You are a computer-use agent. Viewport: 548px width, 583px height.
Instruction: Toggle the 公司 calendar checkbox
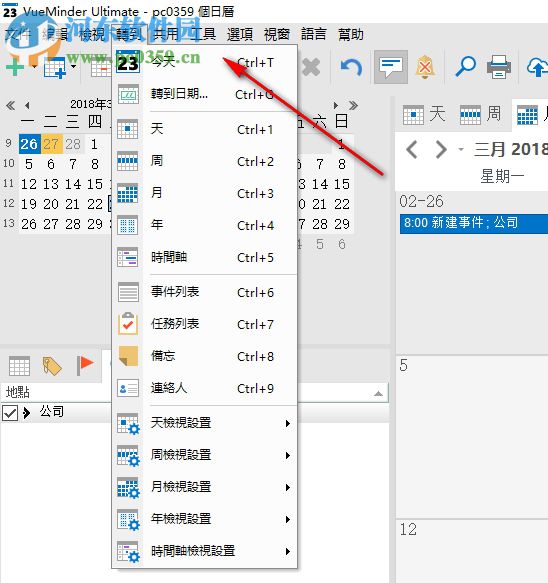(10, 413)
